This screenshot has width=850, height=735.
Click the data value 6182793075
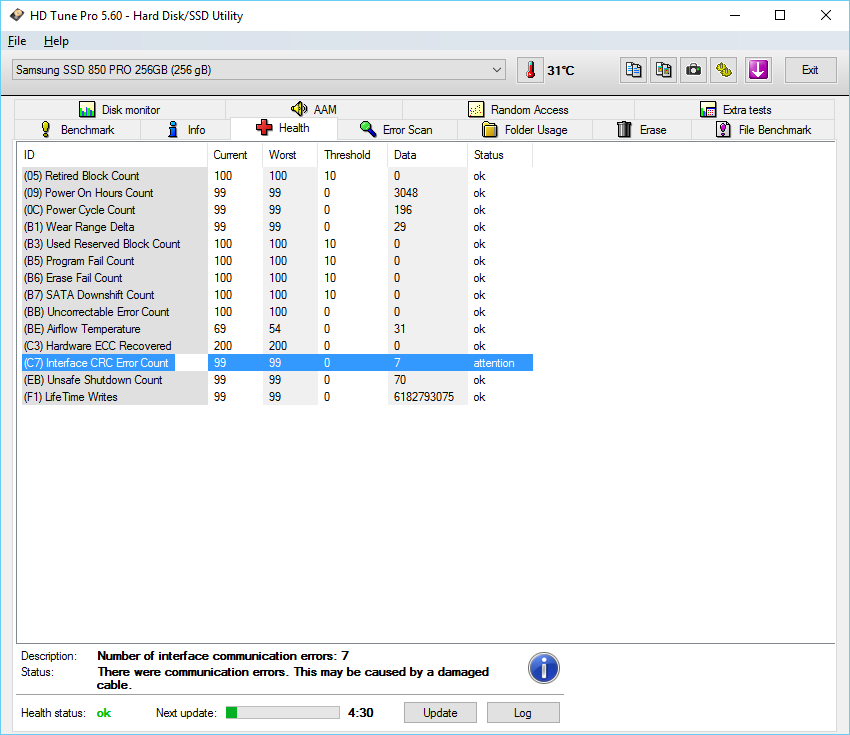pos(424,397)
